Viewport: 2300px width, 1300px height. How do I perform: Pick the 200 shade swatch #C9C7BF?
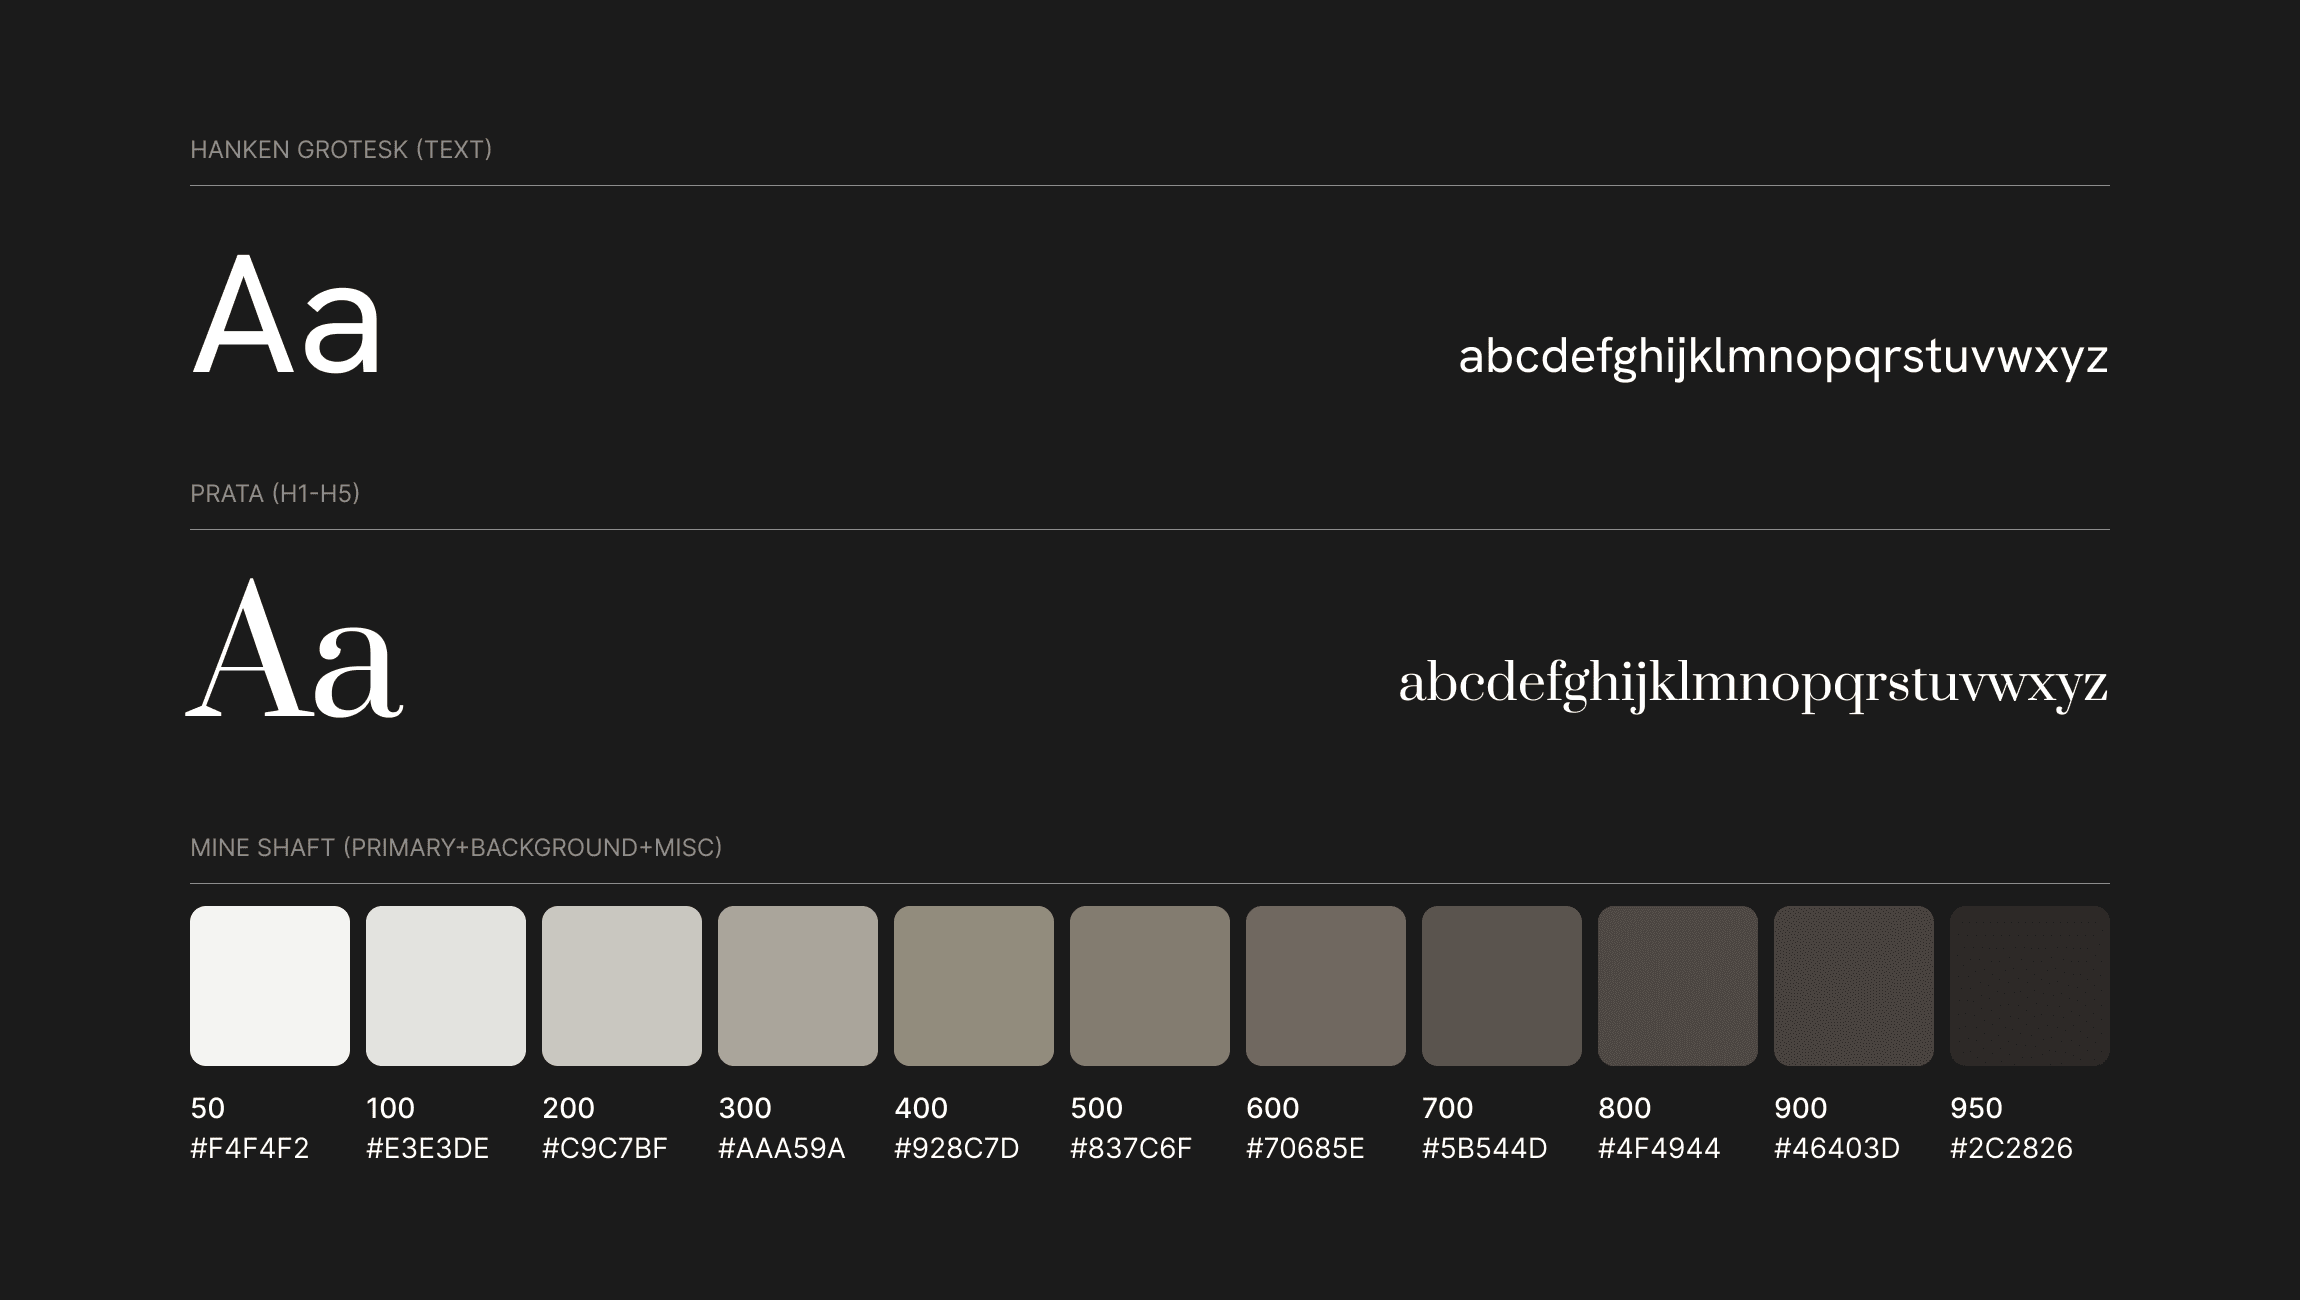(622, 986)
